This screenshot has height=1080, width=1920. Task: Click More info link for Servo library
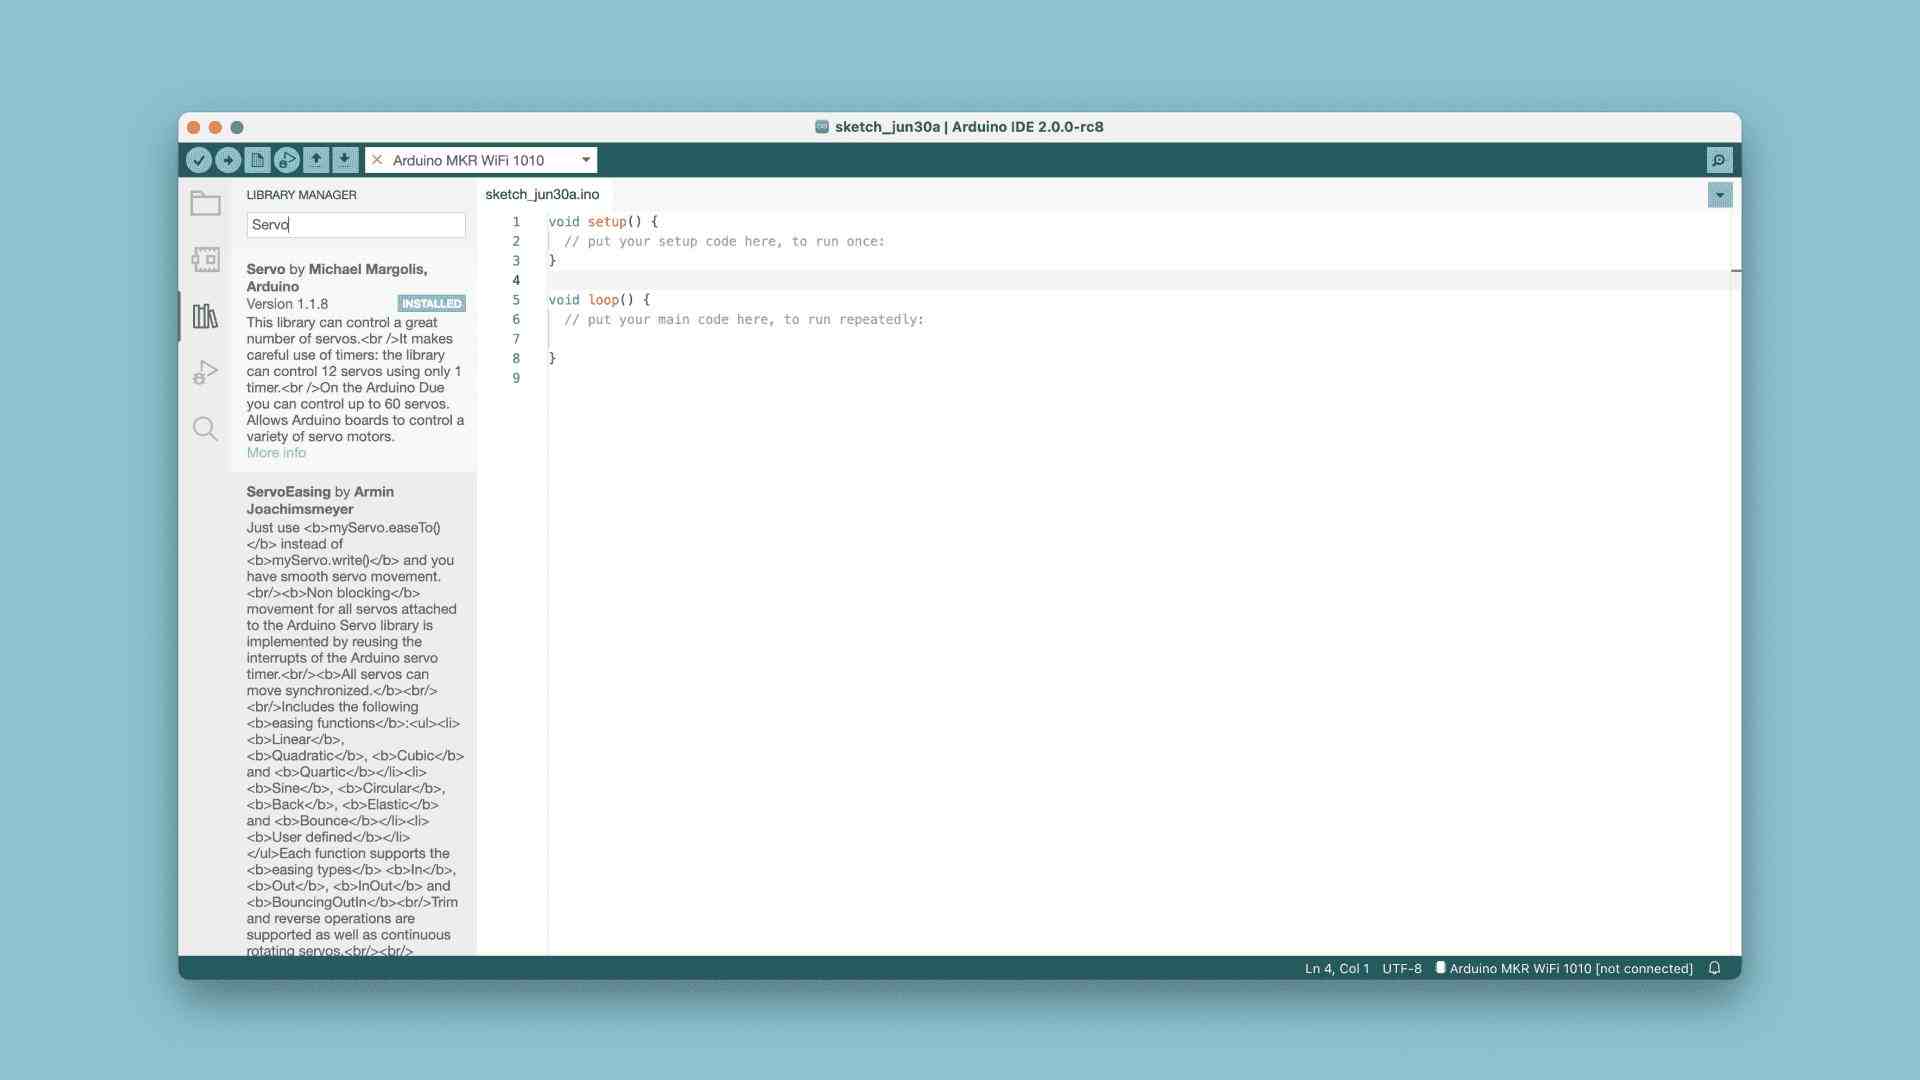276,453
